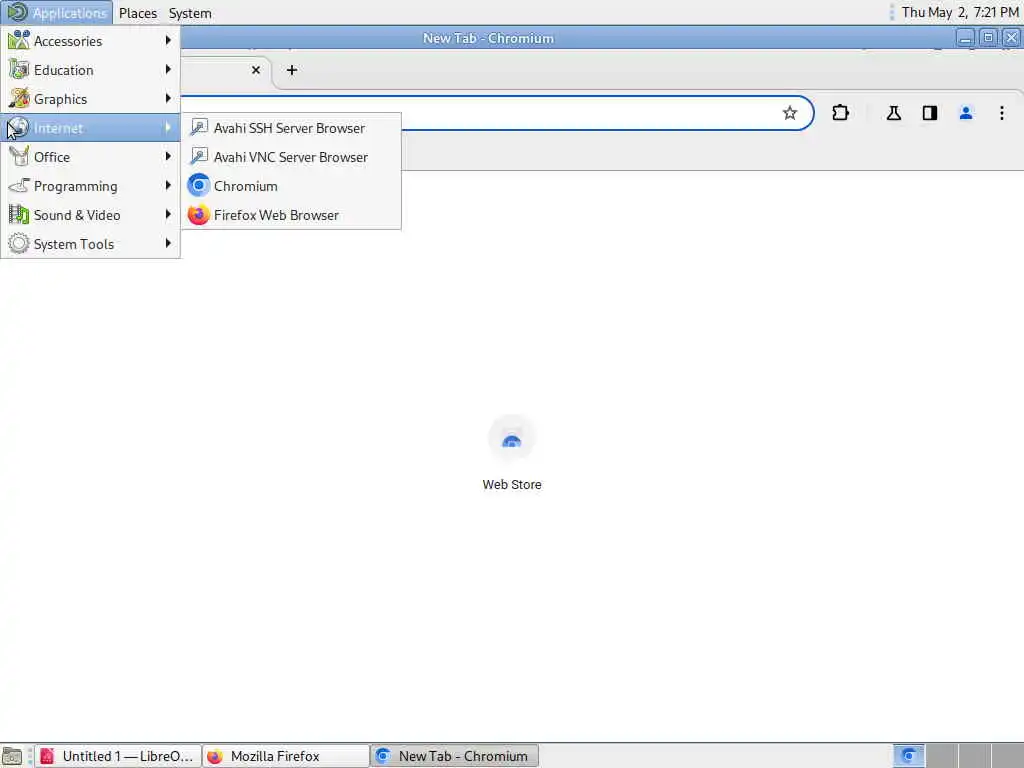Expand the System Tools submenu arrow
The height and width of the screenshot is (768, 1024).
(x=168, y=243)
